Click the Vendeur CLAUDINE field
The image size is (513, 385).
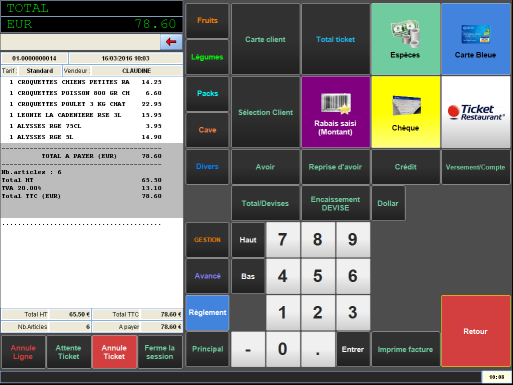(137, 71)
